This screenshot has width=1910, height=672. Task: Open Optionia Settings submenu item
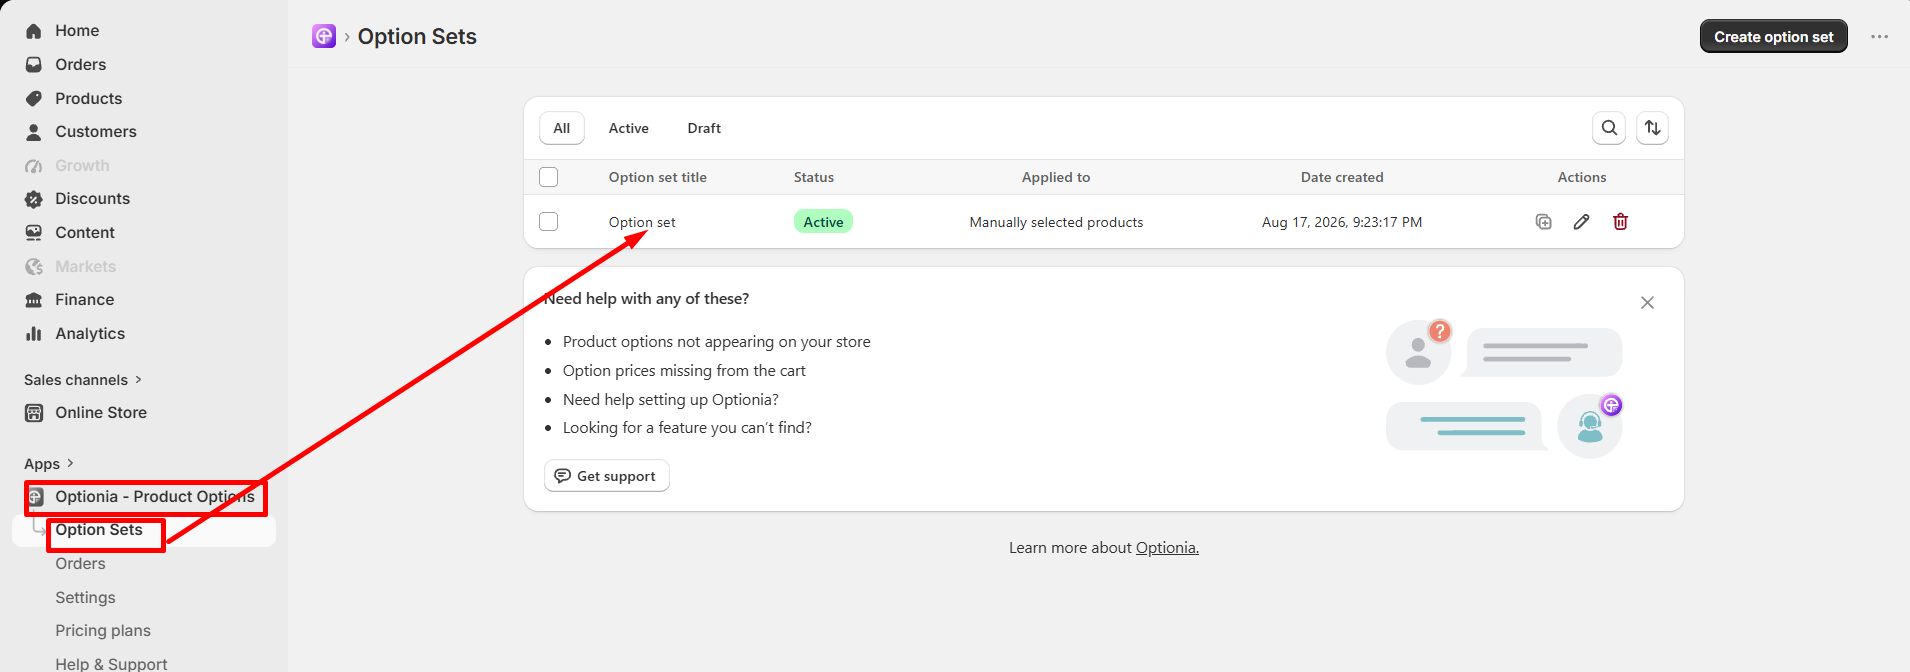85,598
